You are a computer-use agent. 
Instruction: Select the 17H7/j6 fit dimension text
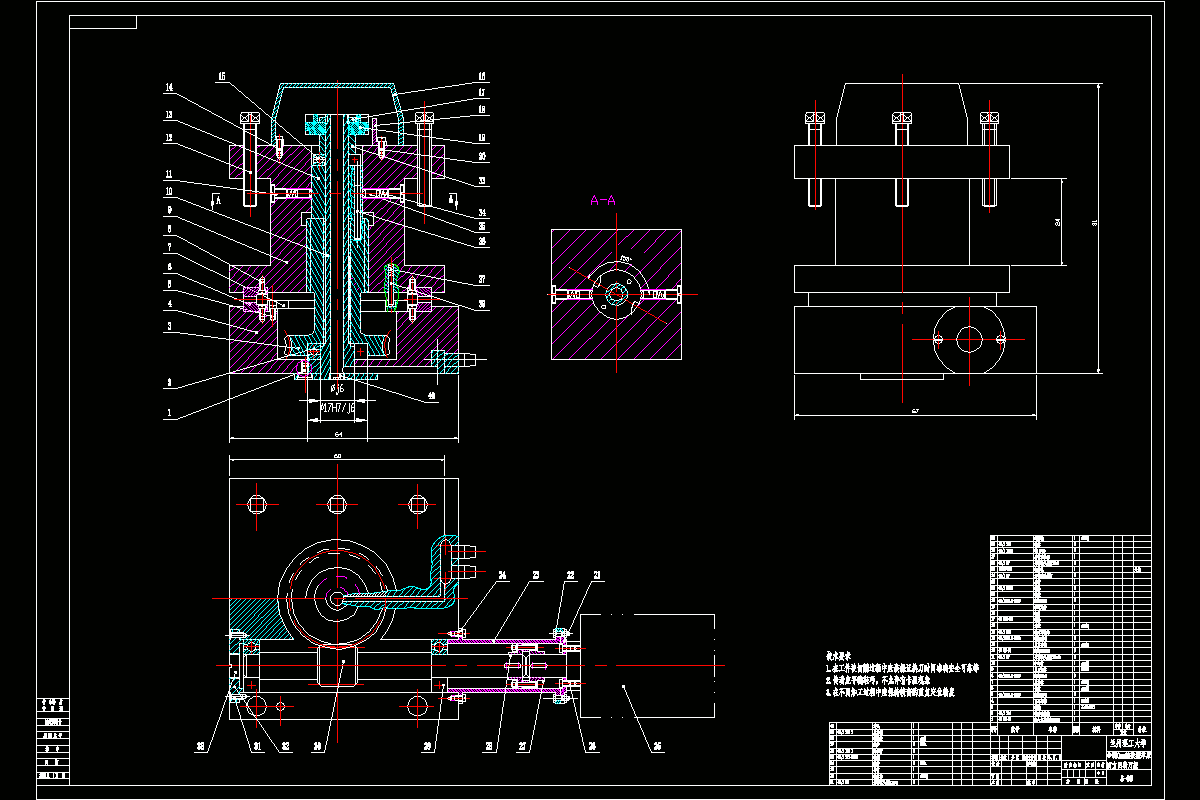coord(338,408)
